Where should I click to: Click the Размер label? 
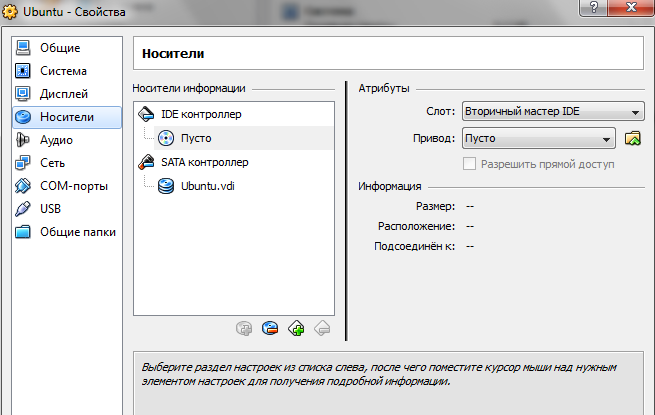435,206
